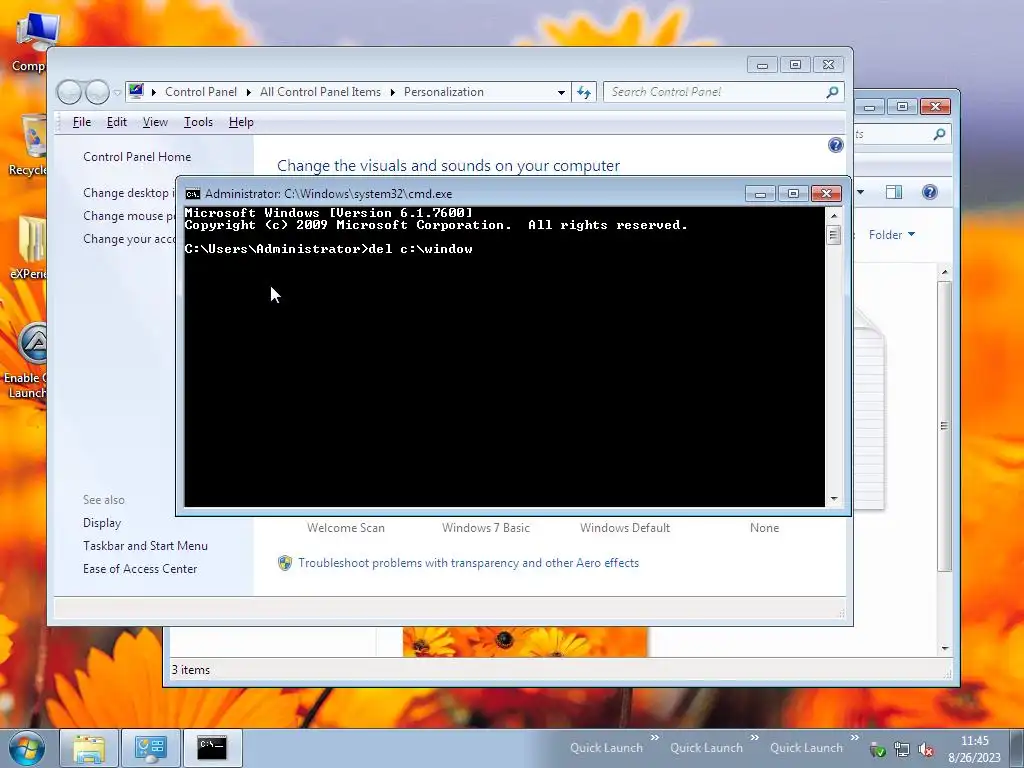Click the green shield icon in system tray
The width and height of the screenshot is (1024, 768).
878,750
